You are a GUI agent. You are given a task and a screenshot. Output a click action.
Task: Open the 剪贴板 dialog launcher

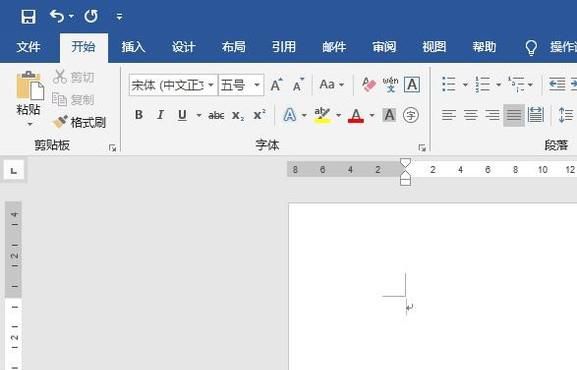click(x=113, y=148)
